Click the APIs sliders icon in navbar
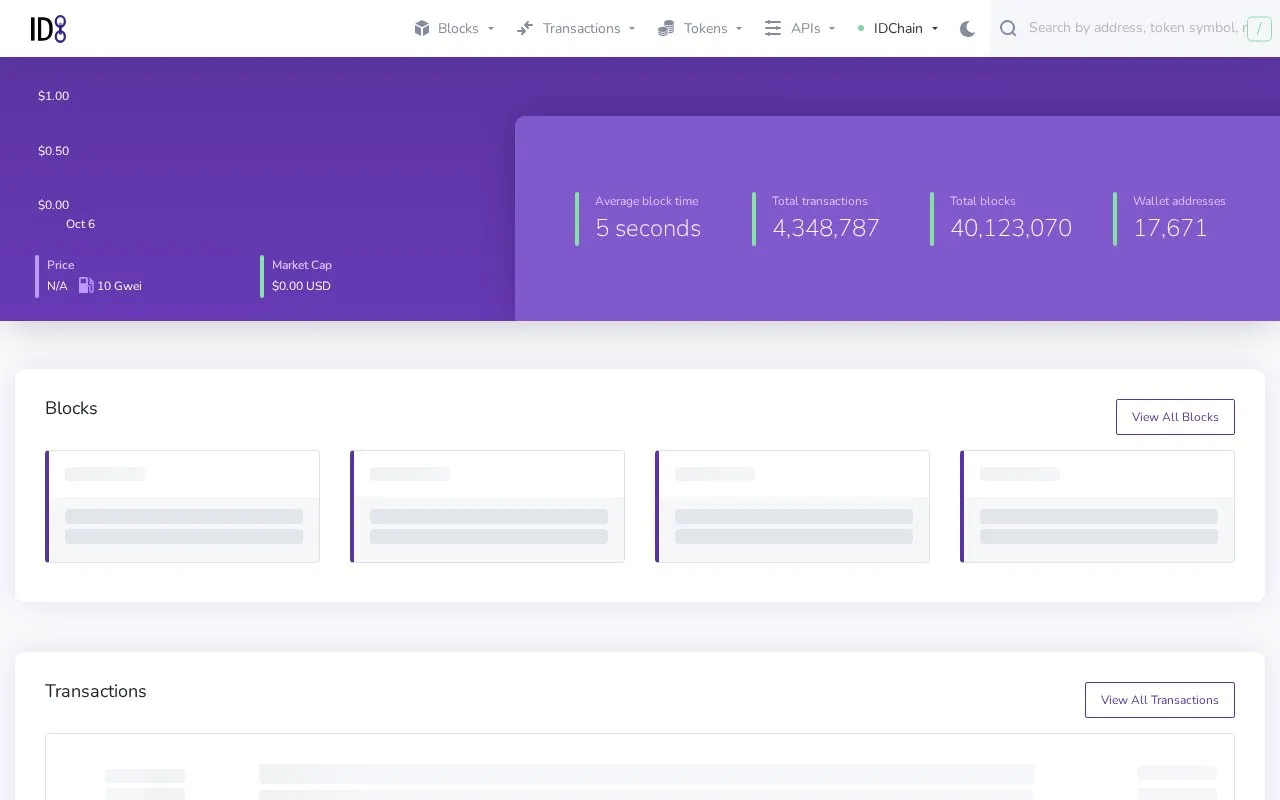The width and height of the screenshot is (1280, 800). (x=773, y=28)
